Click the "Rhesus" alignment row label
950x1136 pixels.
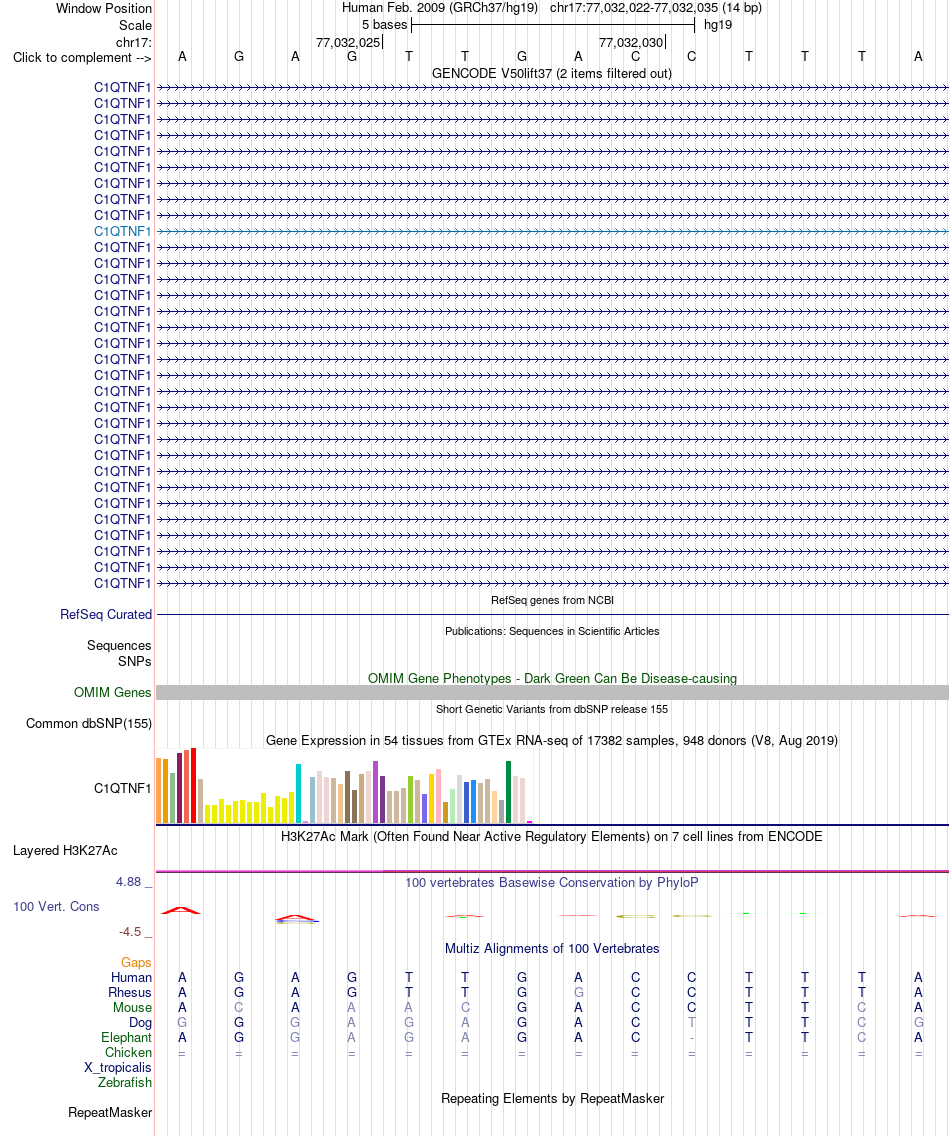(130, 993)
